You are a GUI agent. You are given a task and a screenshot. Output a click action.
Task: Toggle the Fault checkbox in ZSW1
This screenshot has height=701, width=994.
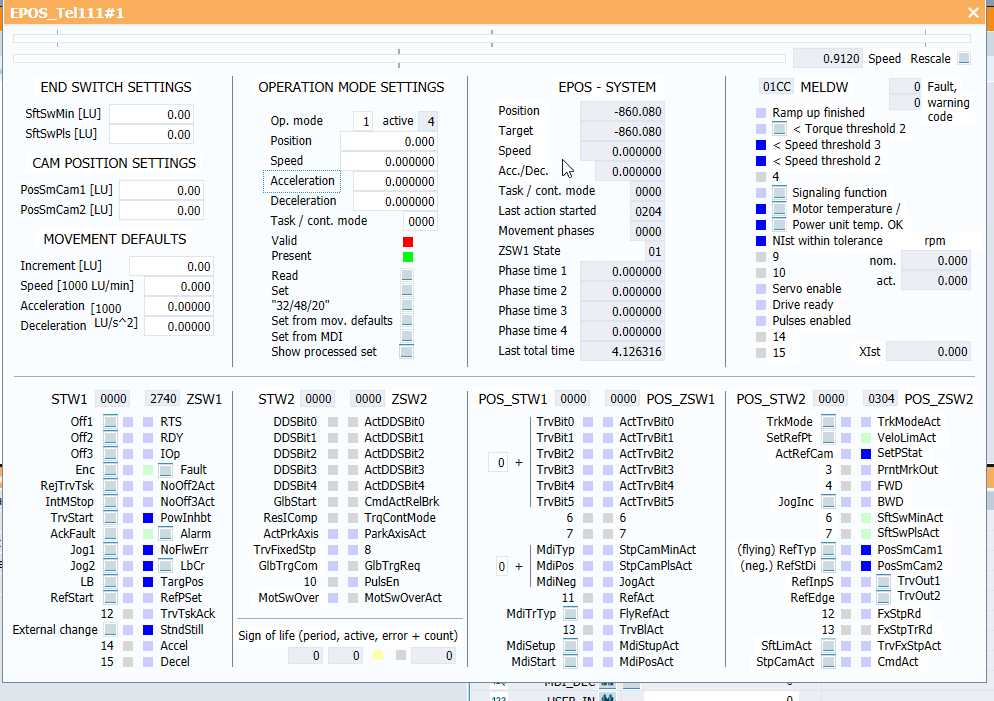165,470
